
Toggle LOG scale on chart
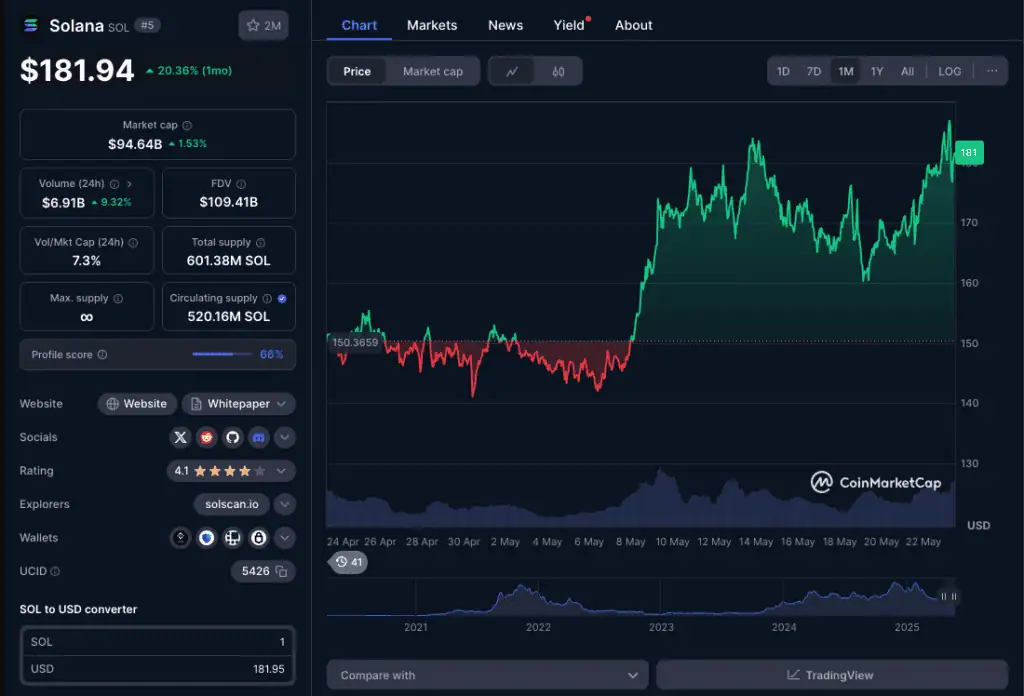950,71
